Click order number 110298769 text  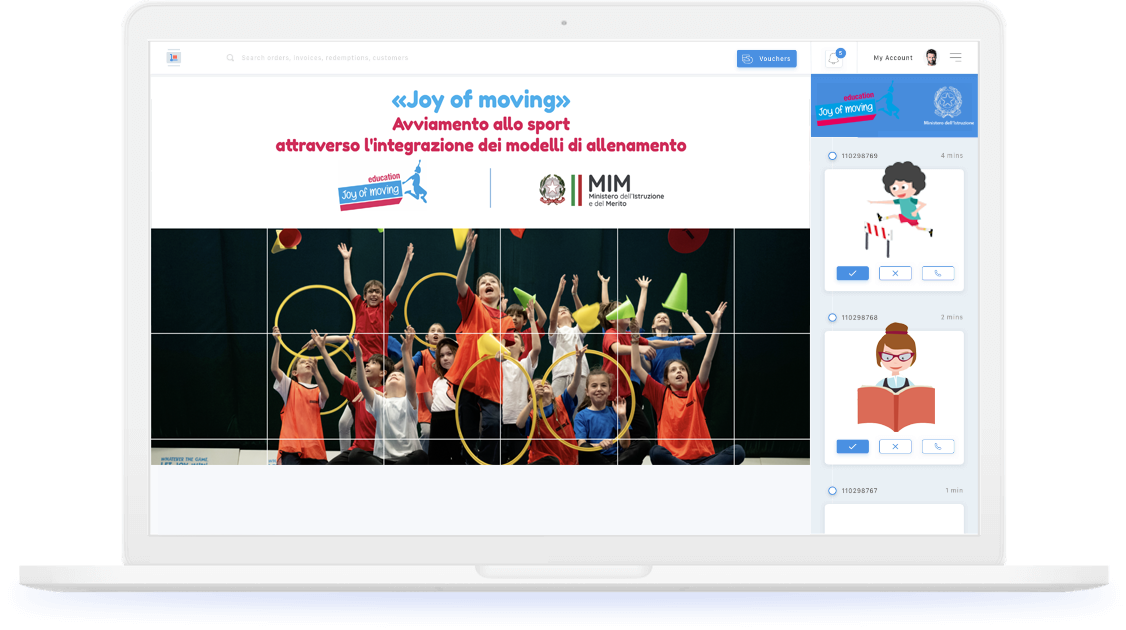860,156
